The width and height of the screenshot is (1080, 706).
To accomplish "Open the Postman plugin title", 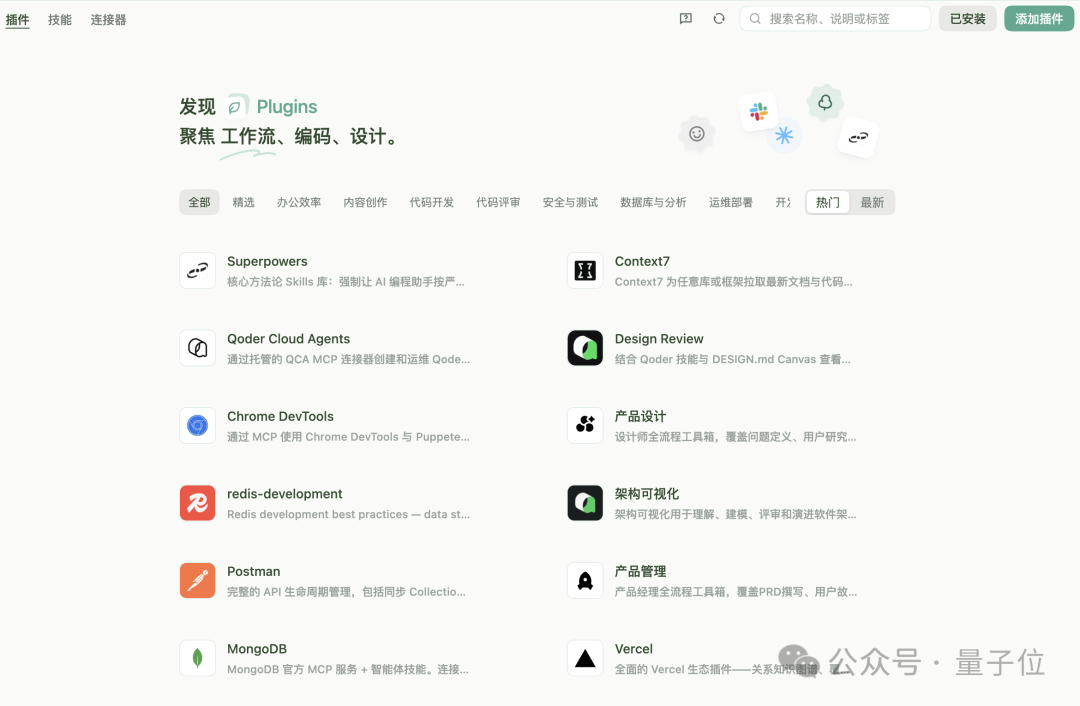I will coord(253,572).
